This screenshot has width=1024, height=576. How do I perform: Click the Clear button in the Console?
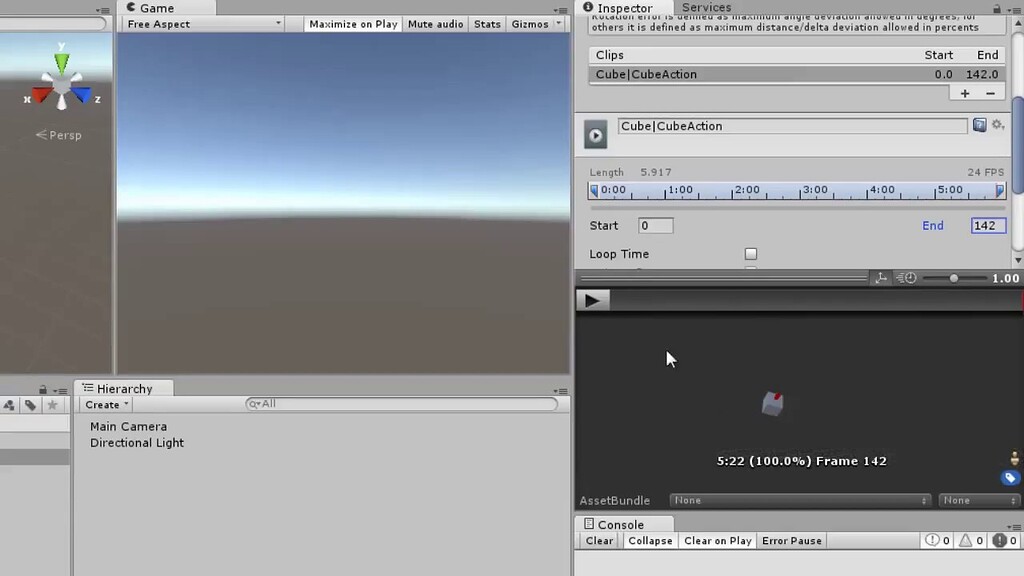(x=598, y=540)
